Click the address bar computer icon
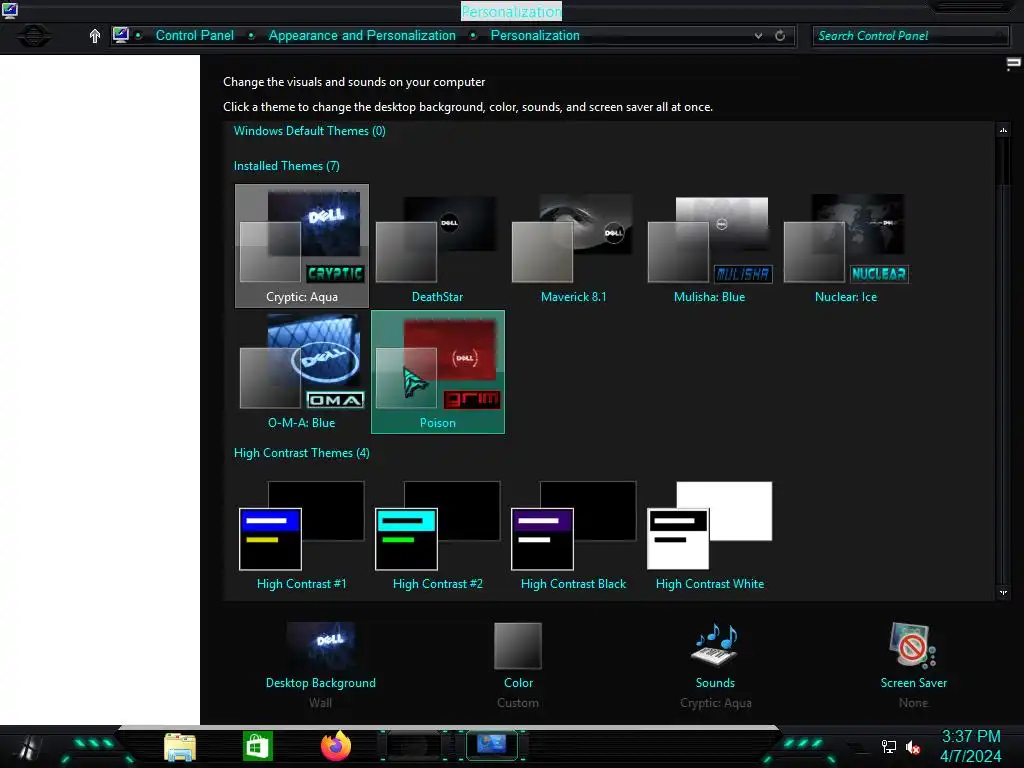The width and height of the screenshot is (1024, 768). click(120, 35)
